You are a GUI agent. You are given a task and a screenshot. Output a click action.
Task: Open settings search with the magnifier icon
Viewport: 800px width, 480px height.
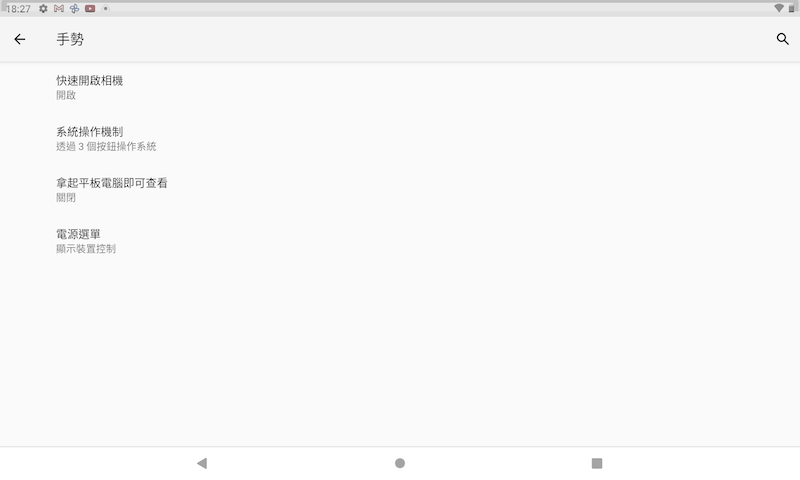[x=782, y=39]
